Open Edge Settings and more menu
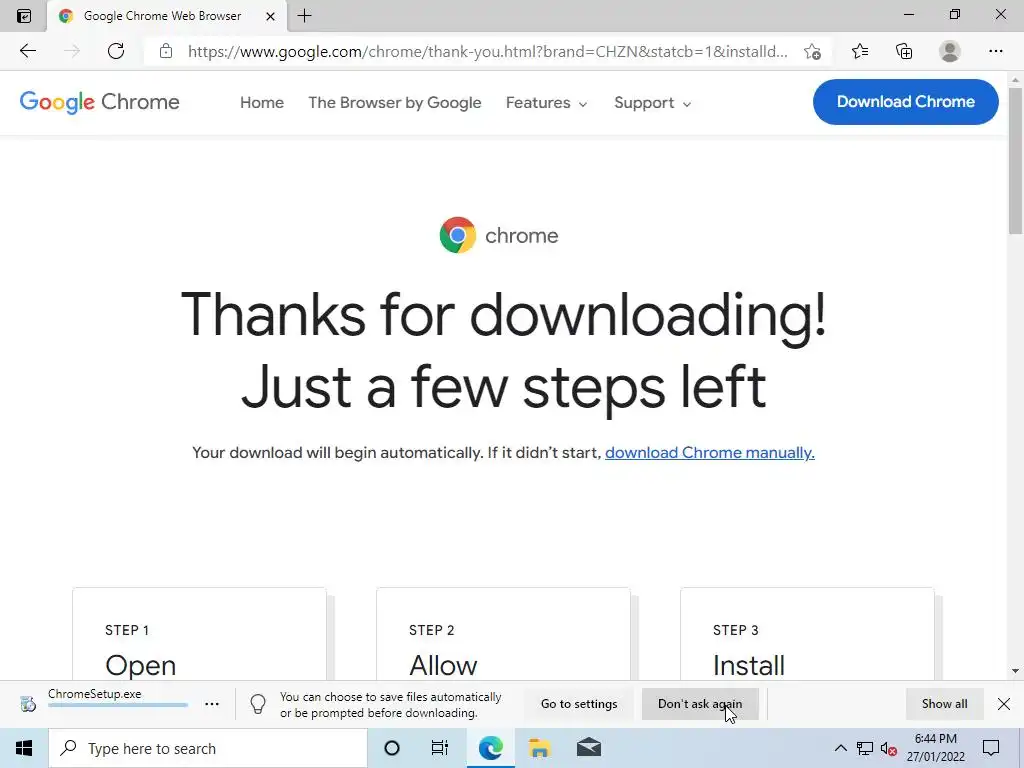Screen dimensions: 1024x768 click(x=995, y=51)
